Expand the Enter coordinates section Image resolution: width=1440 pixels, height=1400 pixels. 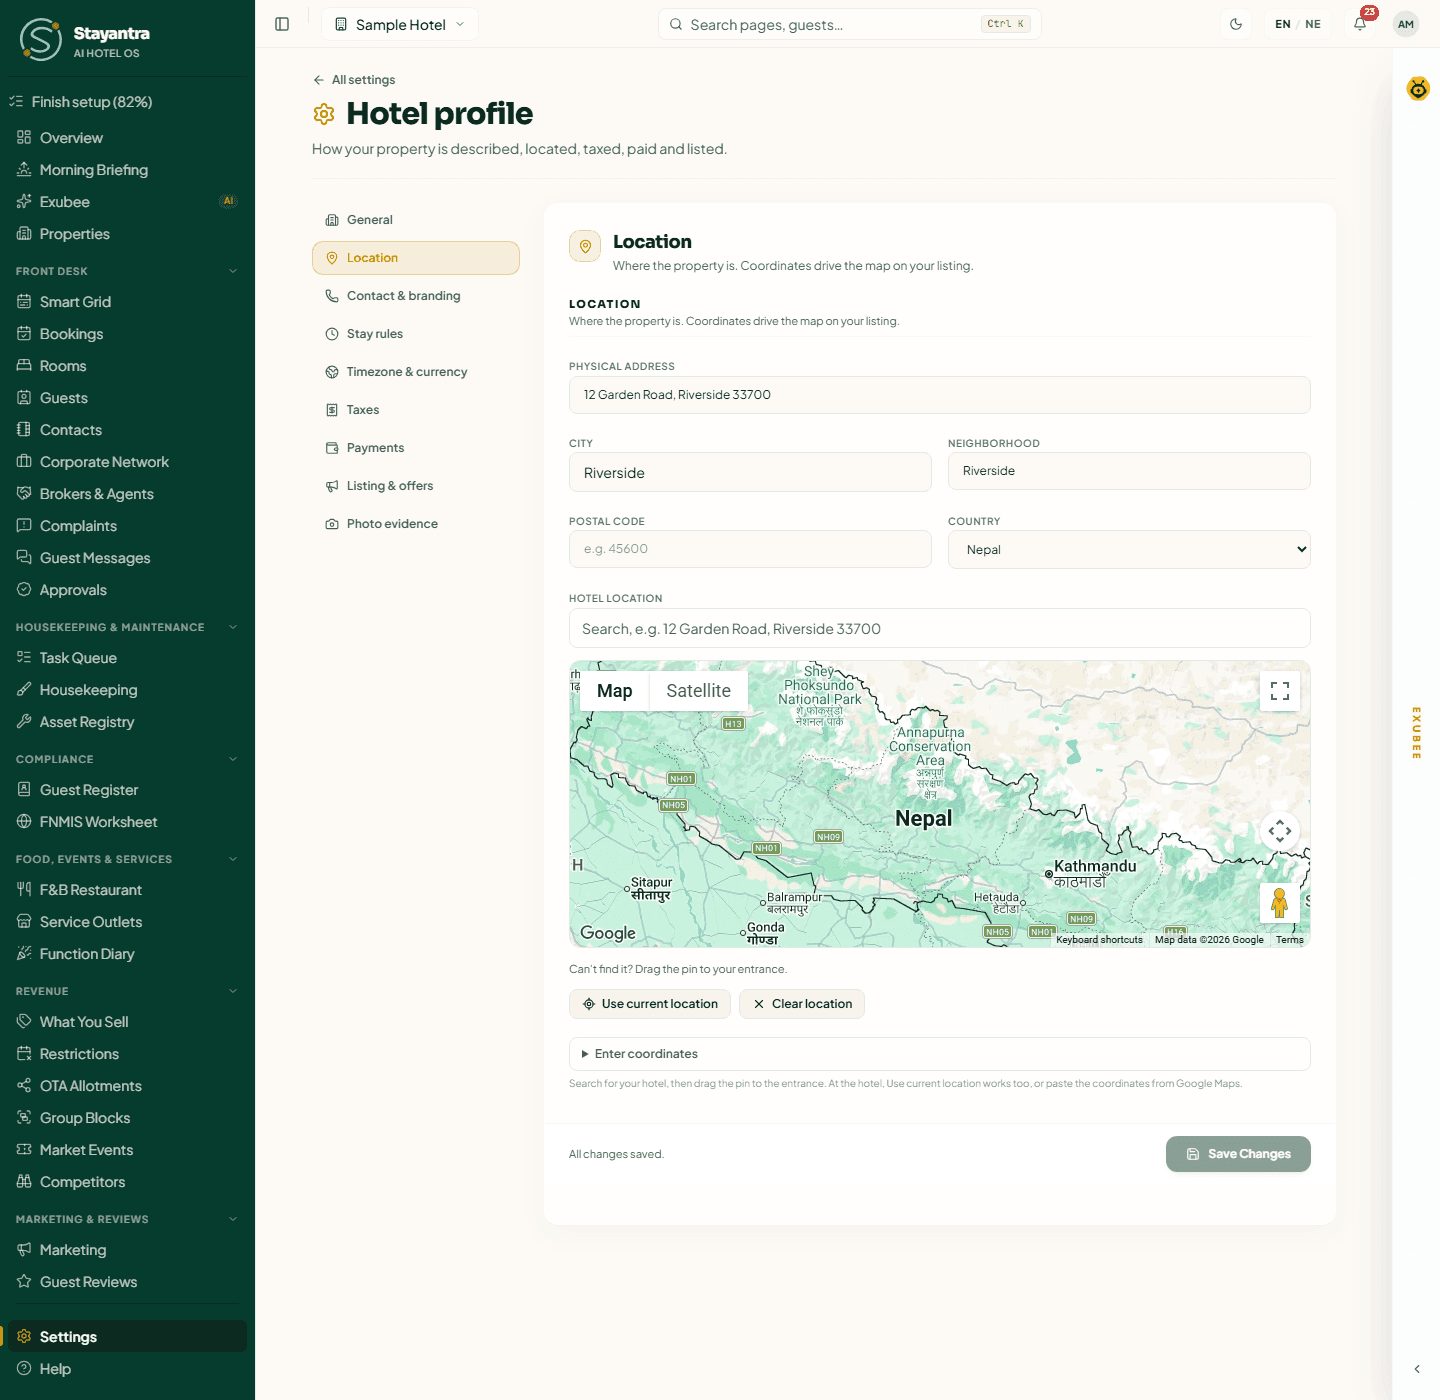(939, 1054)
